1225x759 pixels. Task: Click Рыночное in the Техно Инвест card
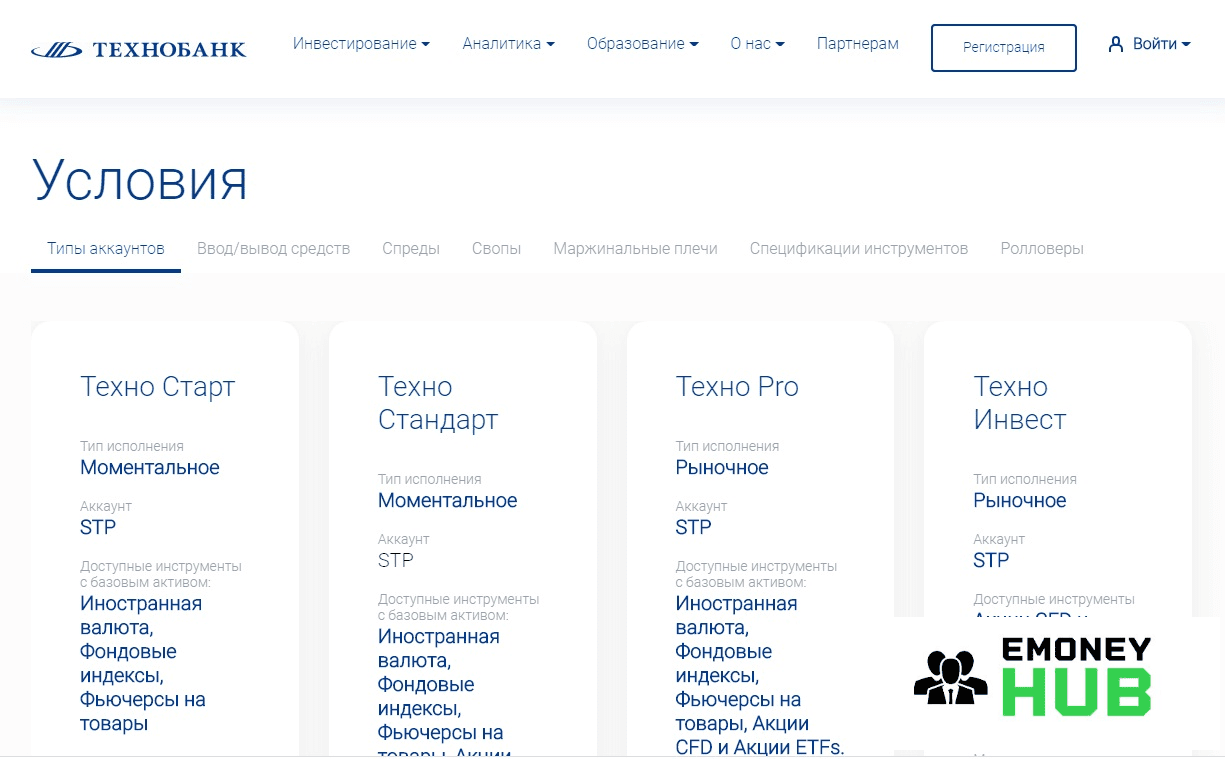pos(1020,500)
